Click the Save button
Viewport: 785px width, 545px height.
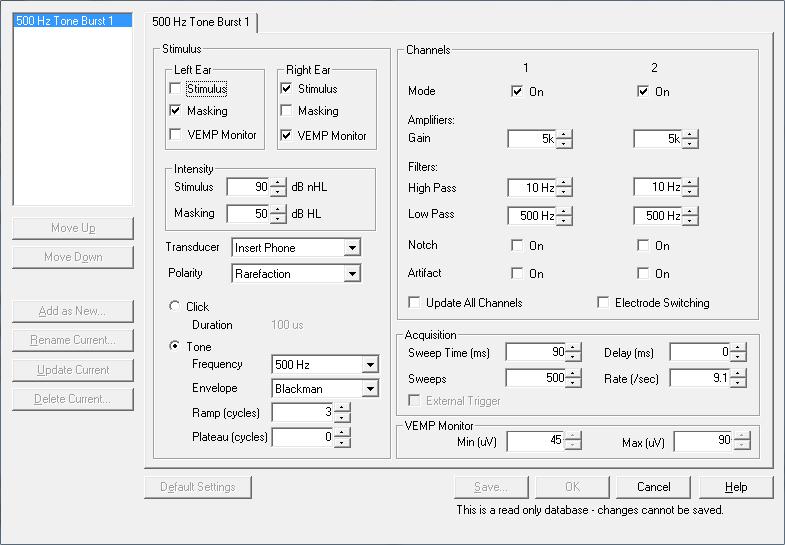[x=491, y=487]
